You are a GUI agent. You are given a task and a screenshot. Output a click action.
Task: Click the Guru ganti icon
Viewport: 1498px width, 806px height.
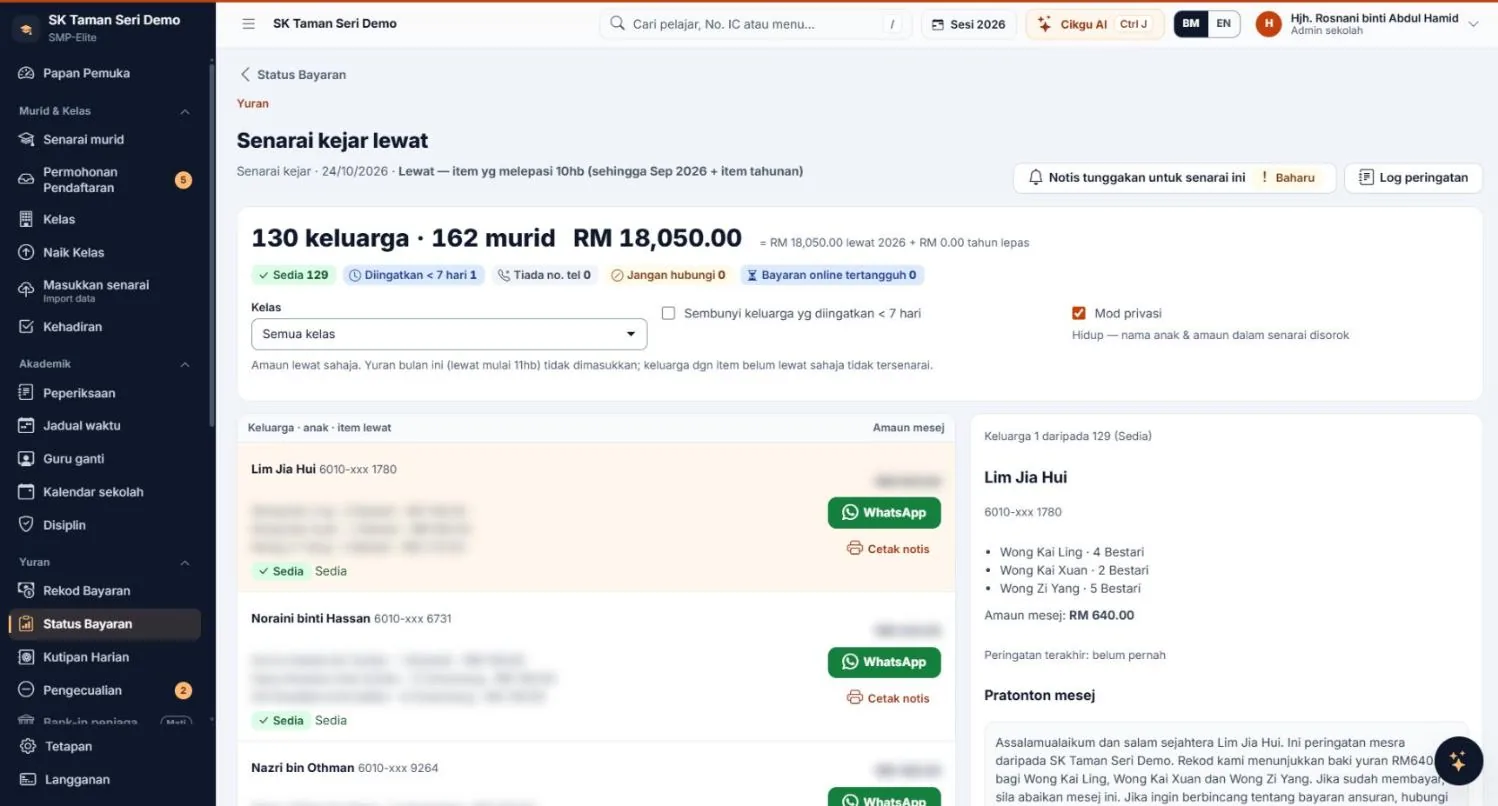(x=27, y=459)
